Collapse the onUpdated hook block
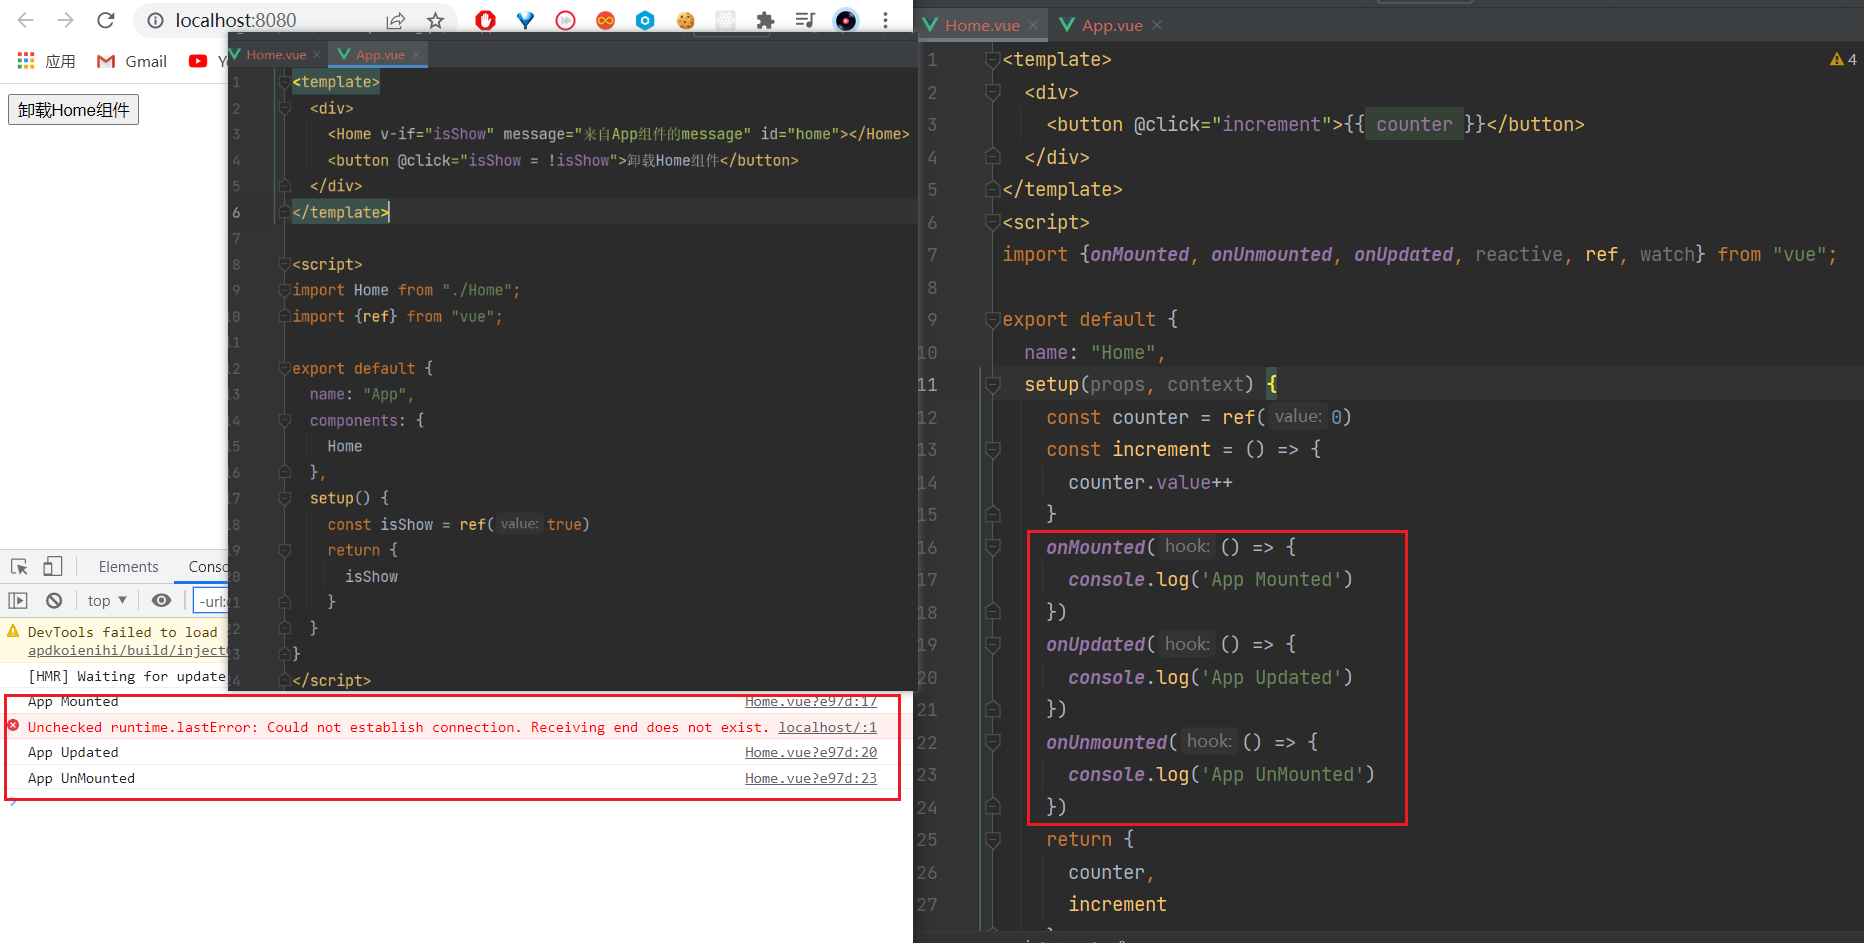 tap(993, 645)
